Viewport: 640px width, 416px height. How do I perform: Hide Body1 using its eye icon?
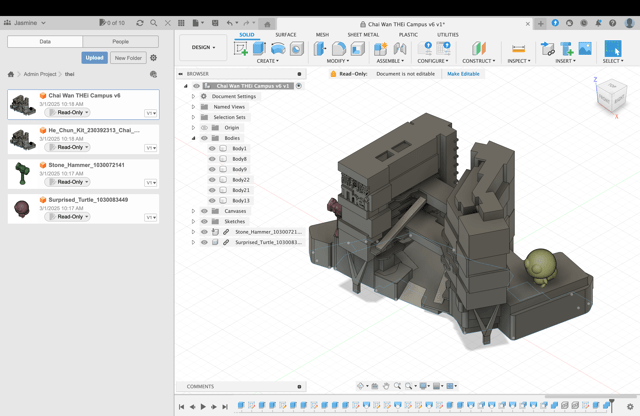212,149
